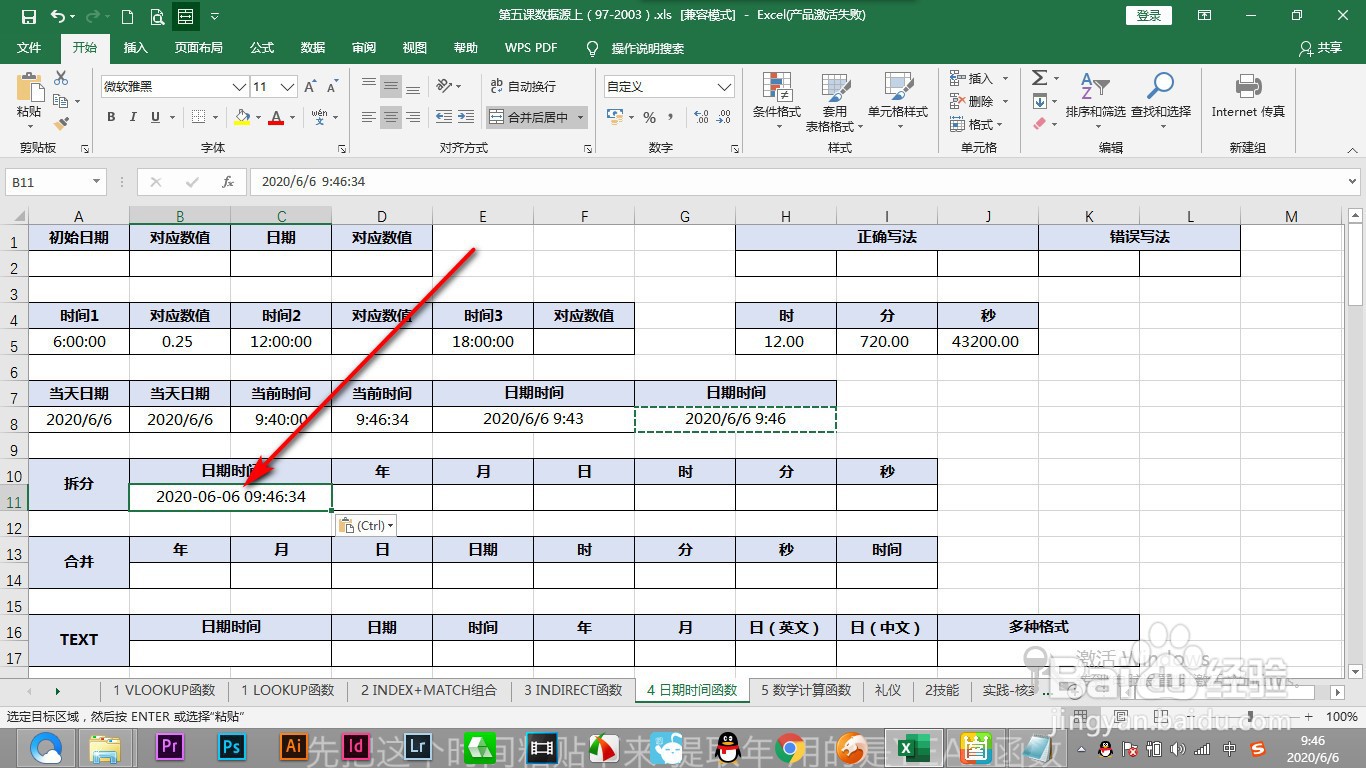Click the 登录 sign-in button
The width and height of the screenshot is (1366, 768).
[x=1149, y=15]
